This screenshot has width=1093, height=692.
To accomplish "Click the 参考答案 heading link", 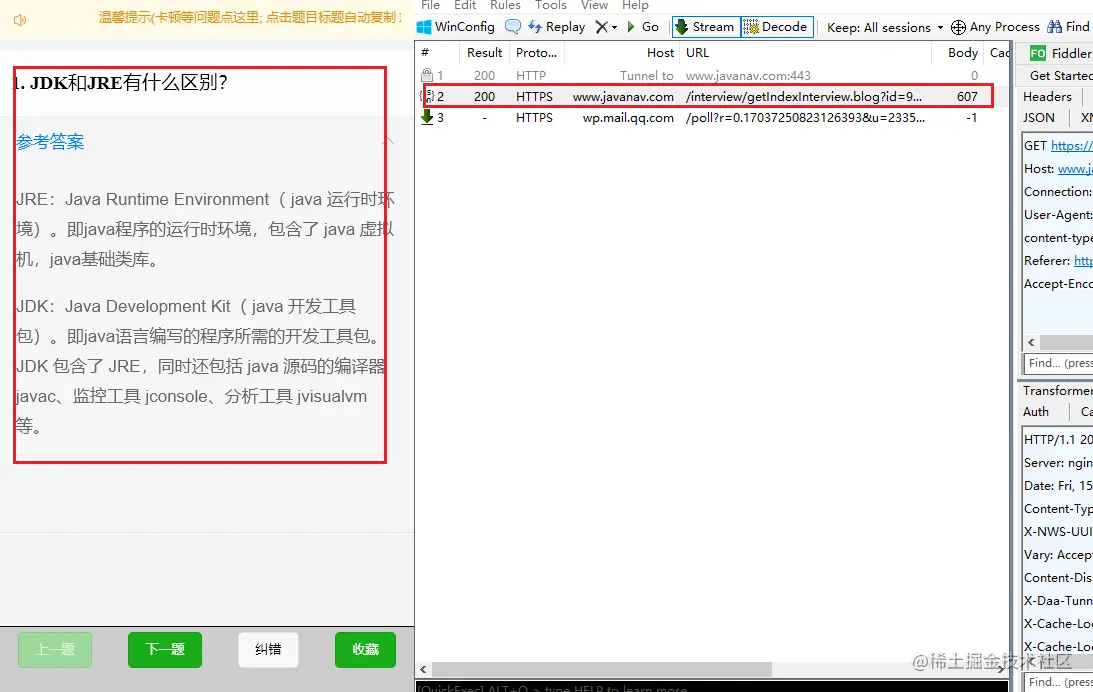I will tap(50, 142).
